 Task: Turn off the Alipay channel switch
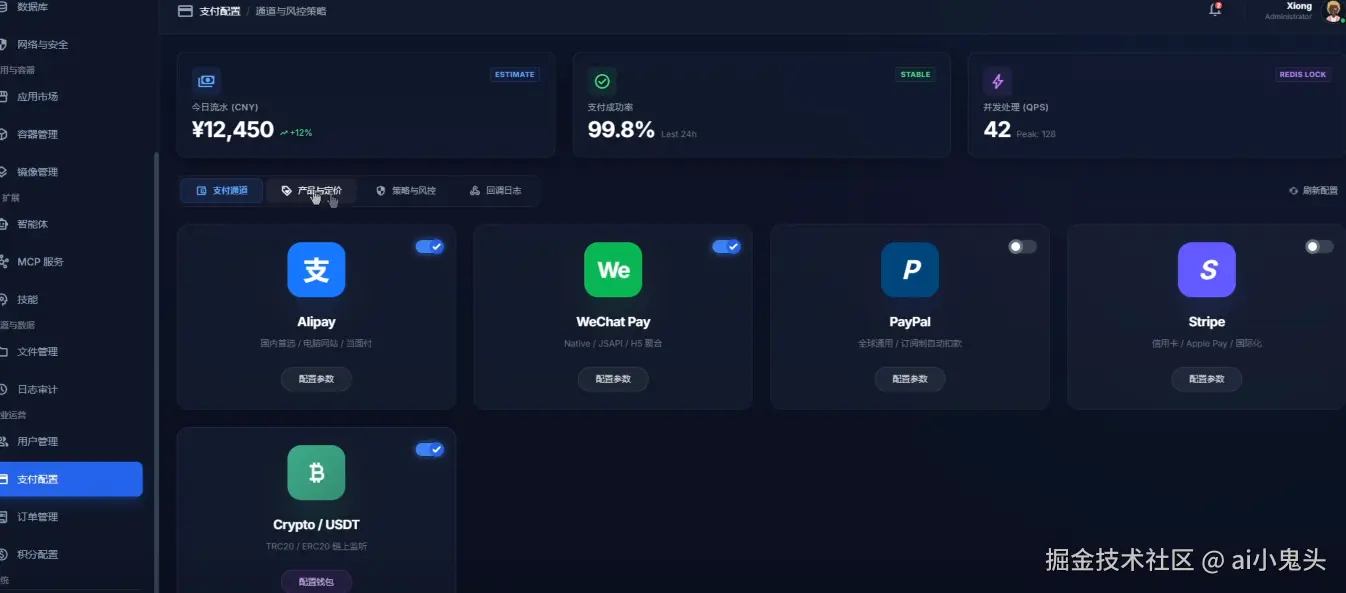[x=430, y=246]
